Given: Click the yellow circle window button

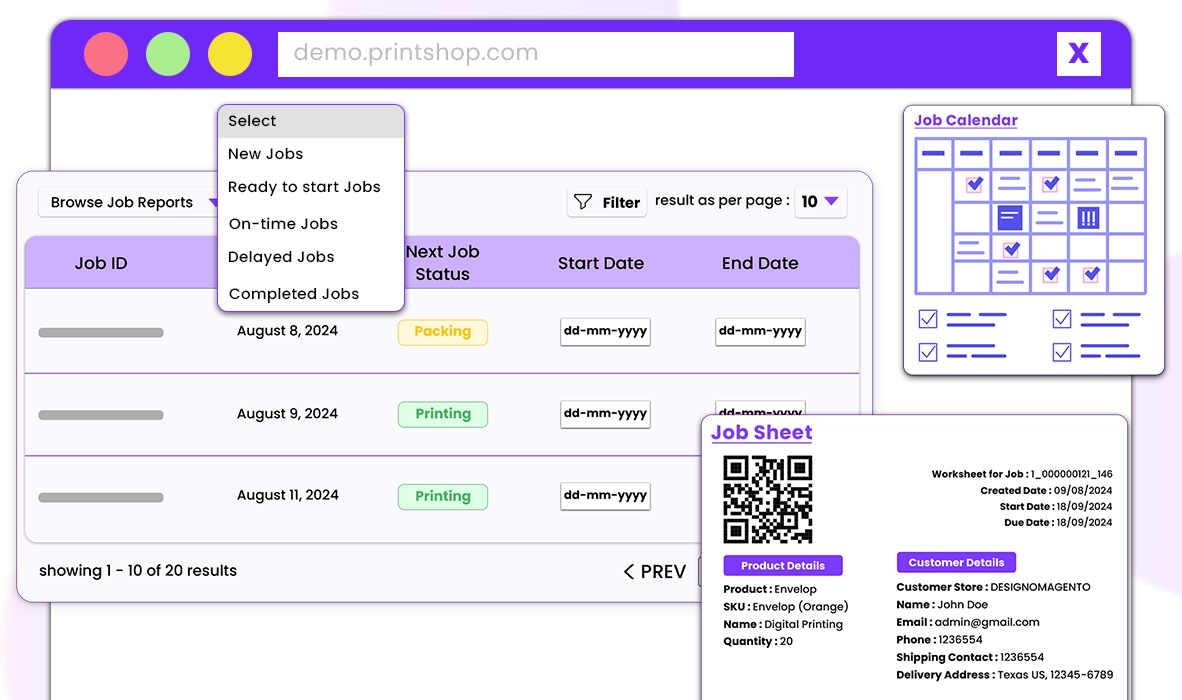Looking at the screenshot, I should 230,54.
